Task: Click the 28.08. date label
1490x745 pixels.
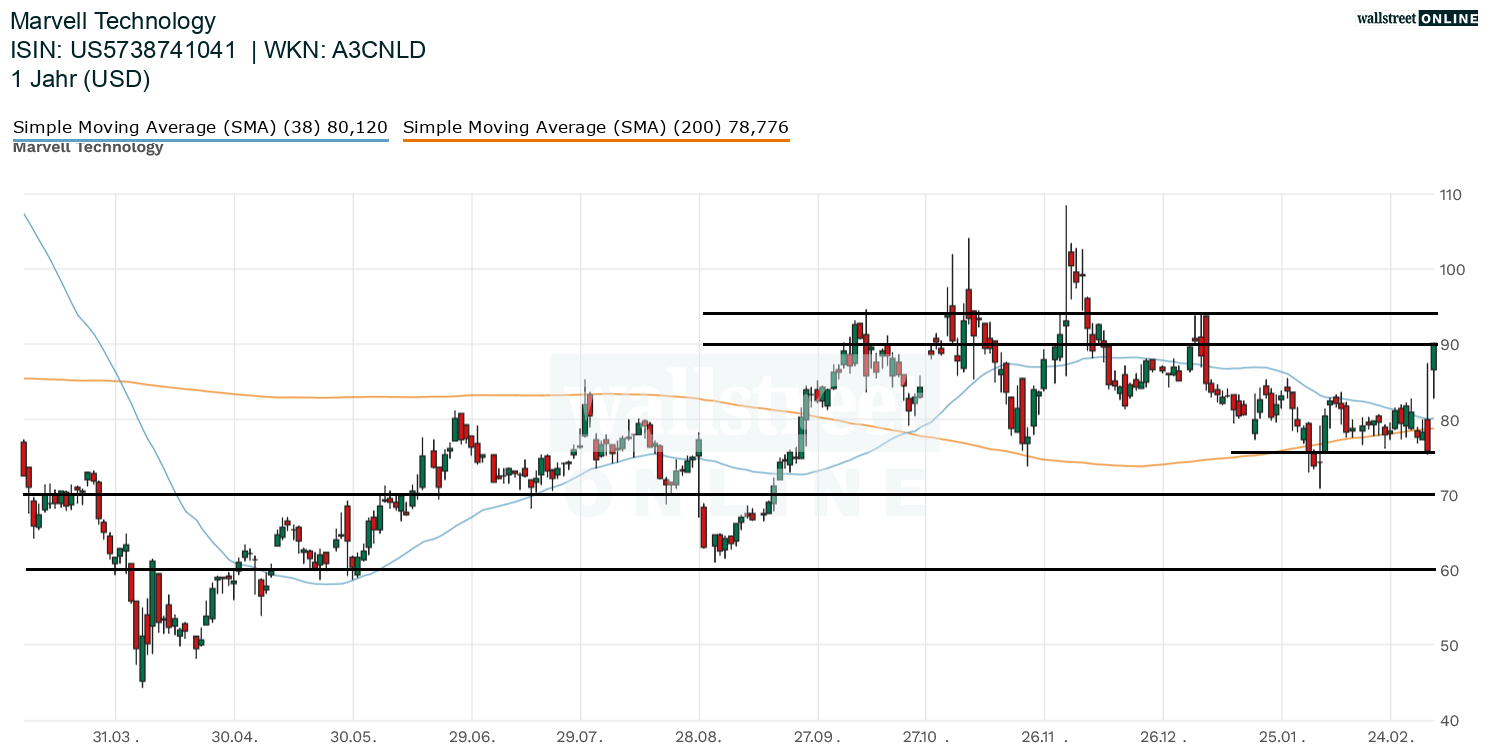Action: pos(699,737)
